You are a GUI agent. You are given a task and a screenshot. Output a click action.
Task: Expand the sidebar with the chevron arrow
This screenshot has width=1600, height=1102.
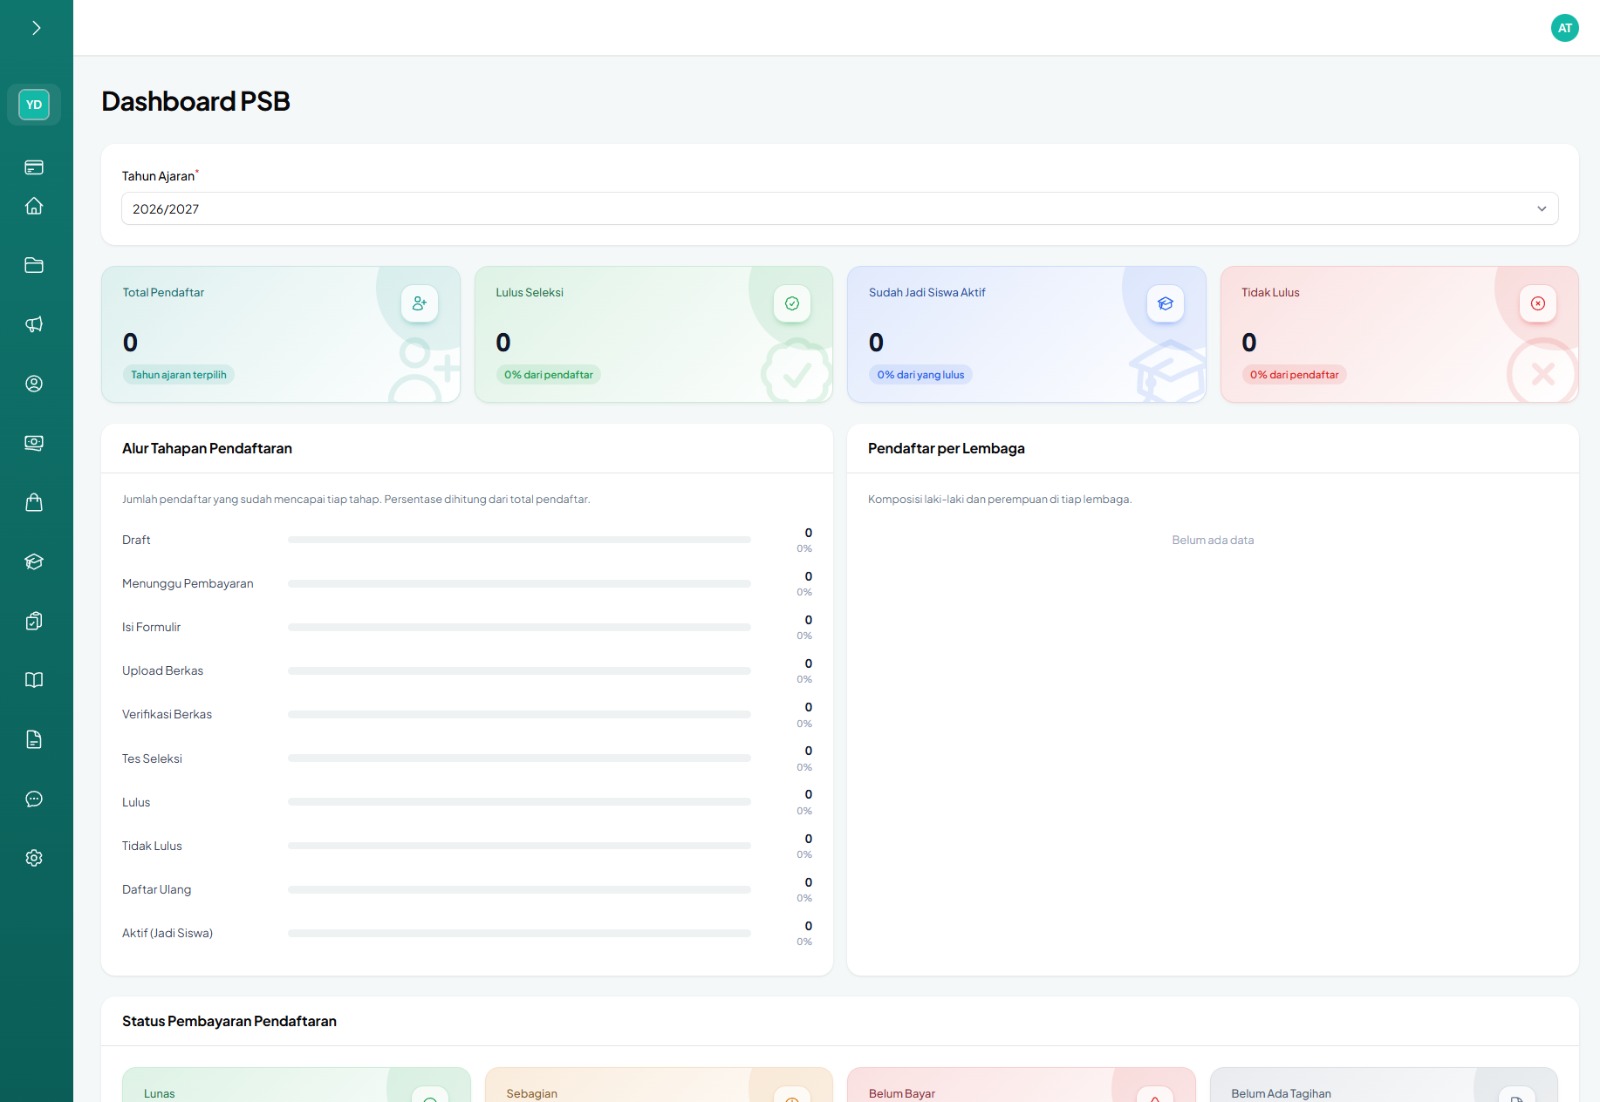[36, 28]
